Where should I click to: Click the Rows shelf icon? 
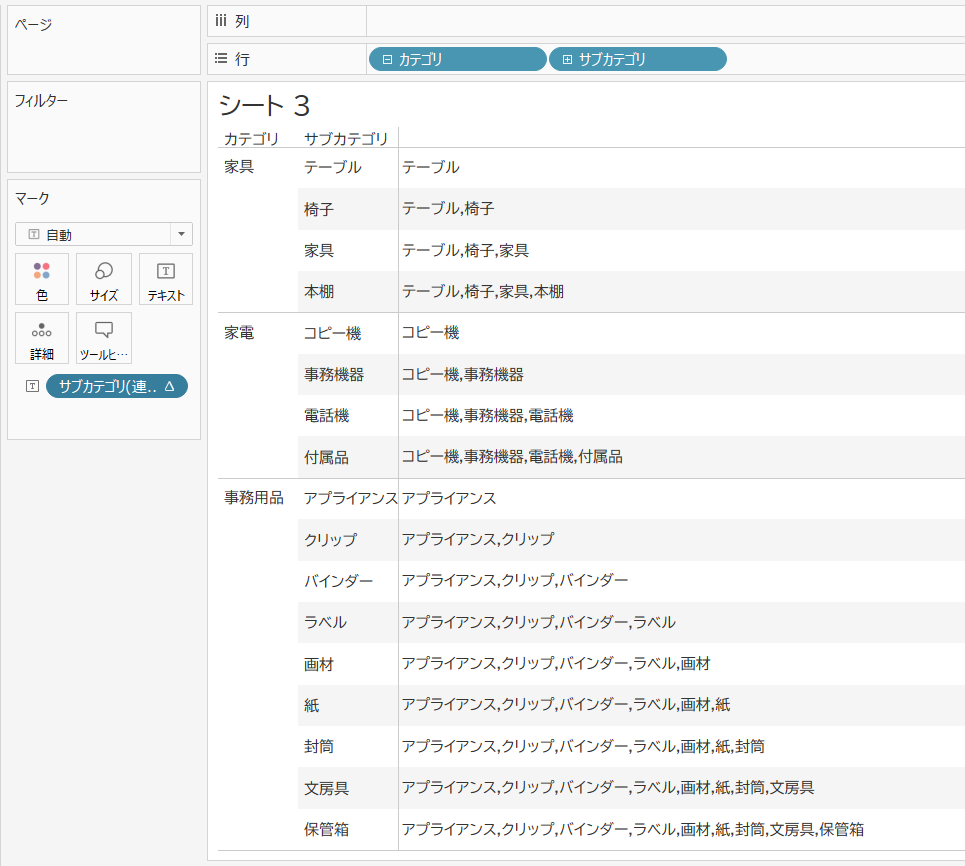tap(221, 58)
